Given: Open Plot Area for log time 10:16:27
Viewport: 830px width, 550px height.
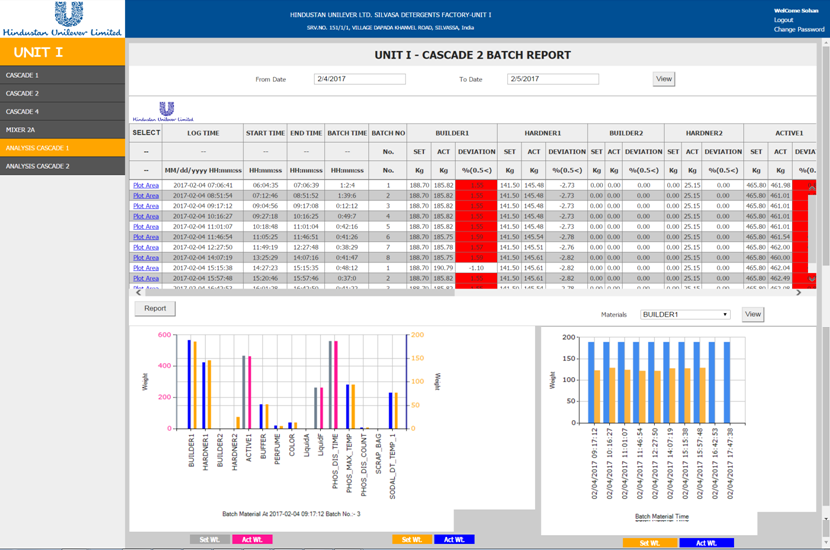Looking at the screenshot, I should (x=146, y=217).
